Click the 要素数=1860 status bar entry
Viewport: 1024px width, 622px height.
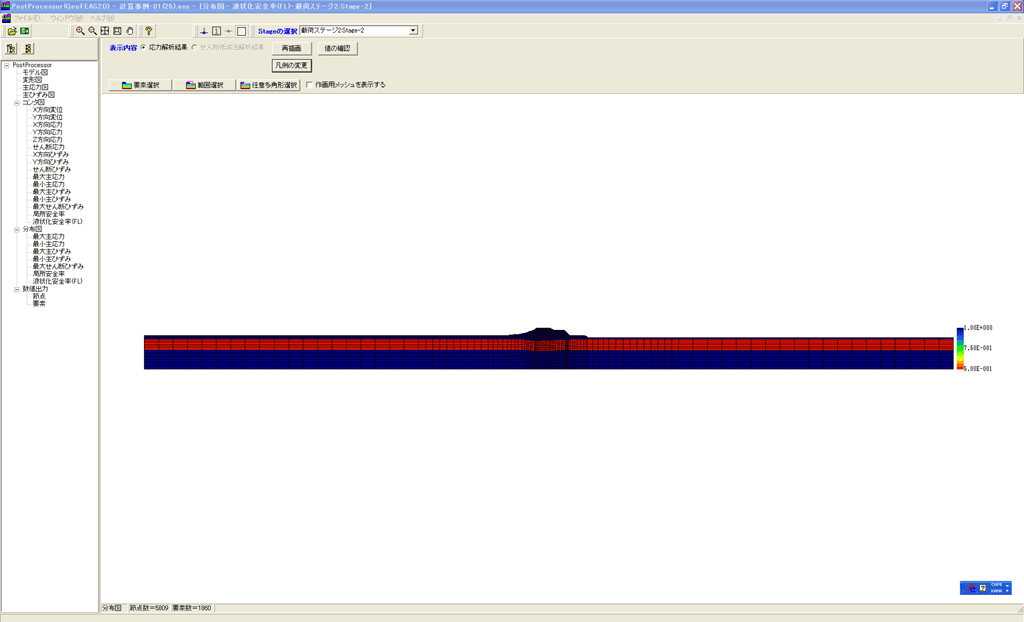192,608
